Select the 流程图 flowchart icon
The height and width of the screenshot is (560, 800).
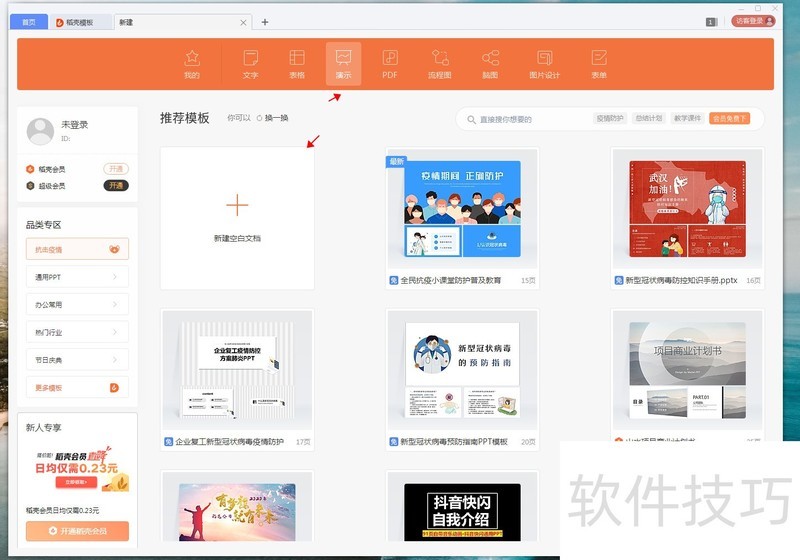click(x=440, y=58)
